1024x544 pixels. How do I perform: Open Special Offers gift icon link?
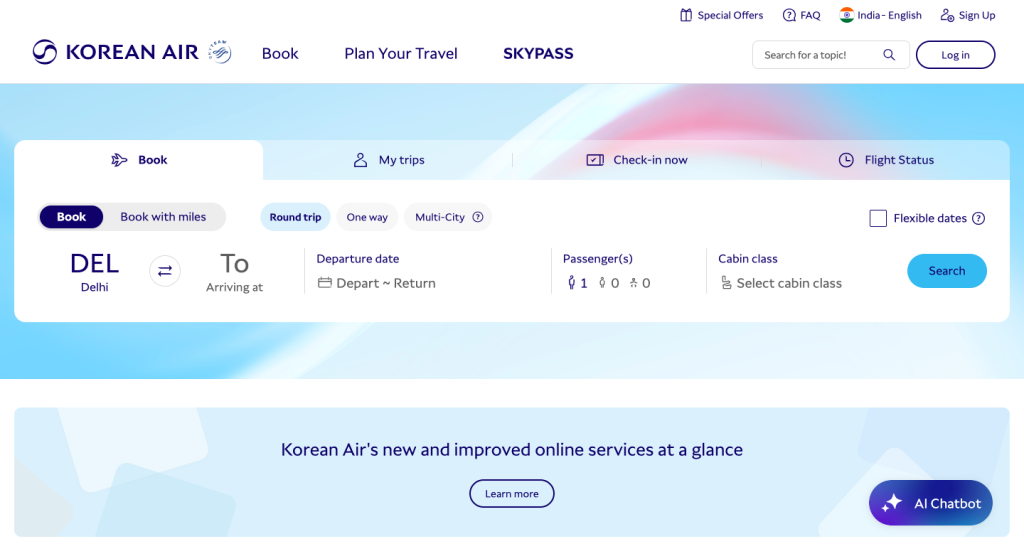(686, 15)
